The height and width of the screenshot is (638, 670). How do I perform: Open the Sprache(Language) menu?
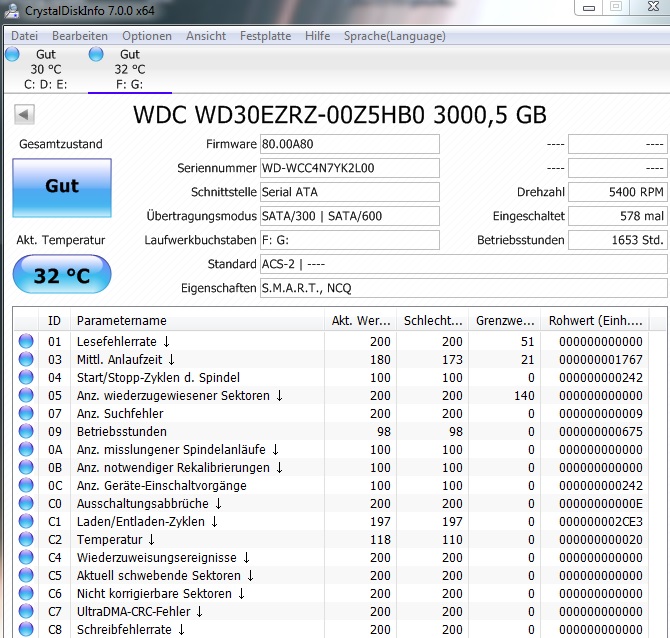pyautogui.click(x=395, y=36)
